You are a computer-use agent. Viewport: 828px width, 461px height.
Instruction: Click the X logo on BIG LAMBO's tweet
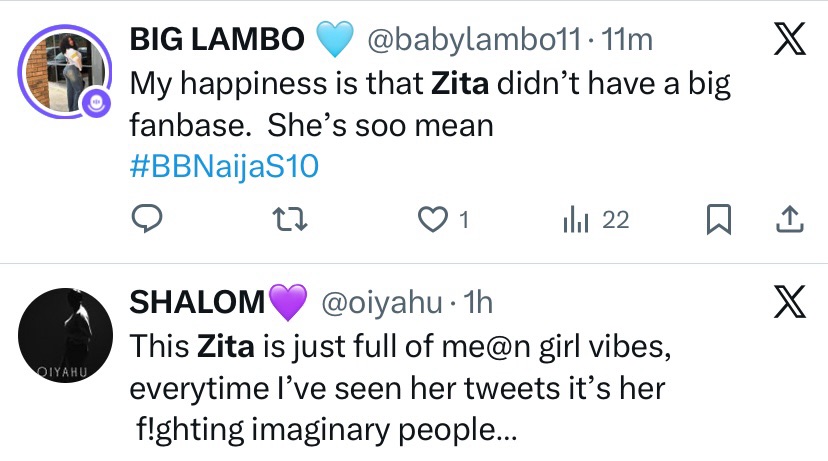point(787,39)
